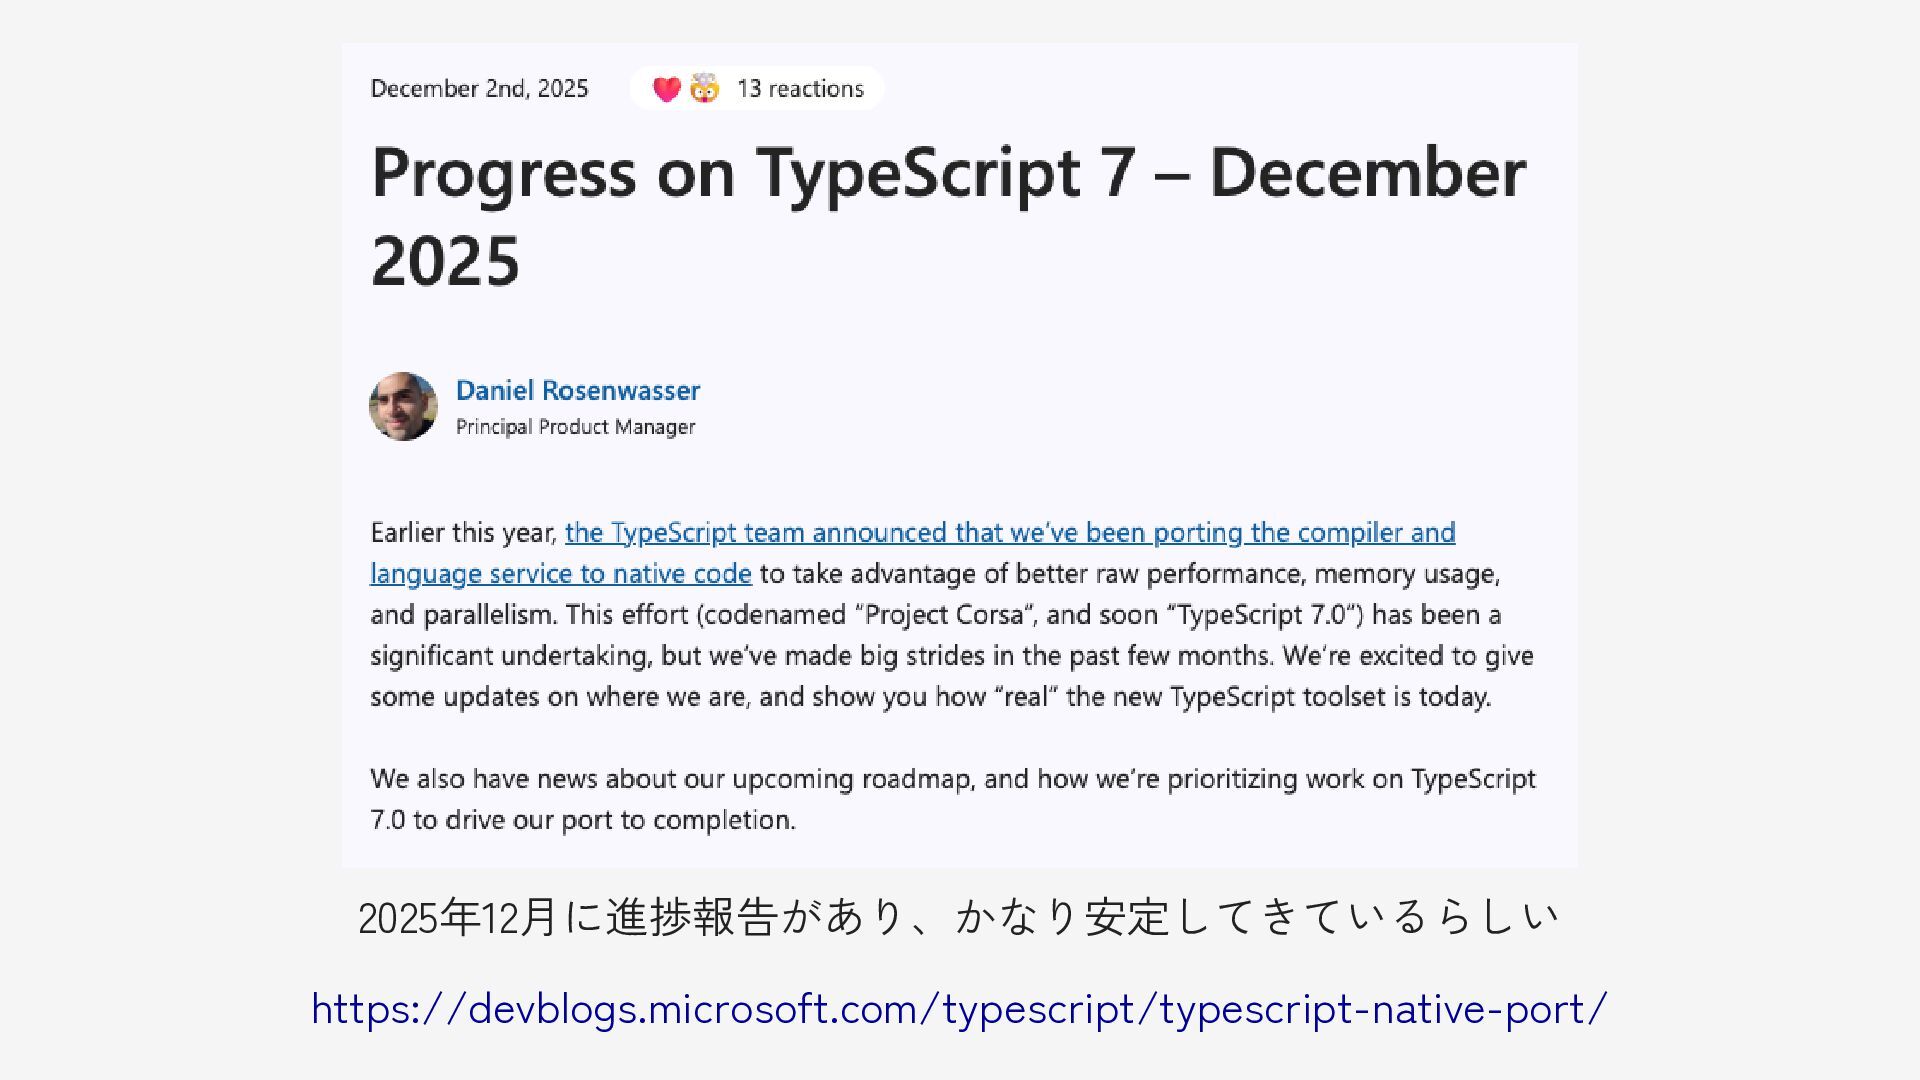Open the 13 reactions count
The image size is (1920, 1080).
coord(800,89)
